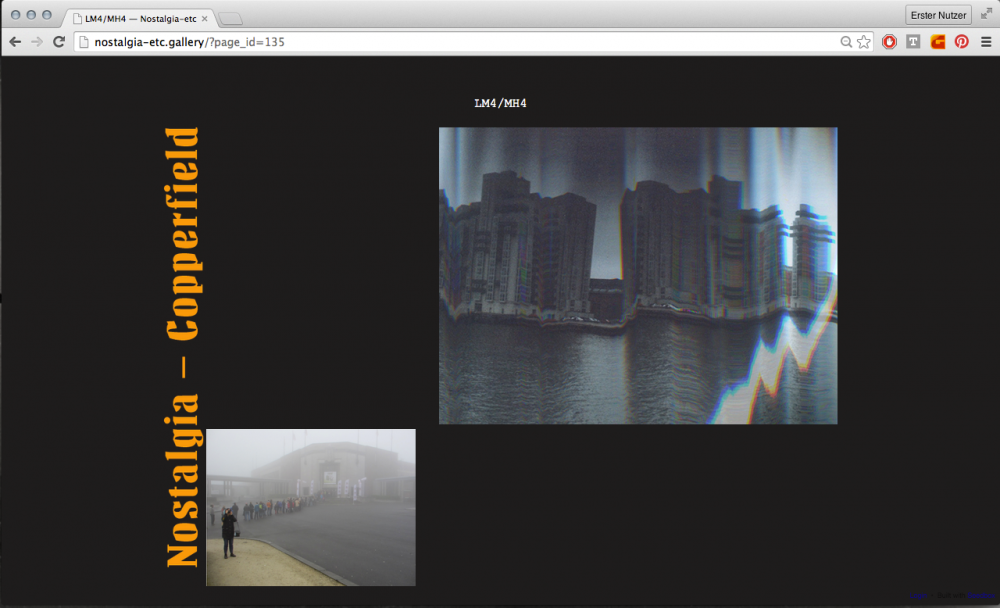Open the foggy queue photo
This screenshot has width=1000, height=608.
point(310,507)
